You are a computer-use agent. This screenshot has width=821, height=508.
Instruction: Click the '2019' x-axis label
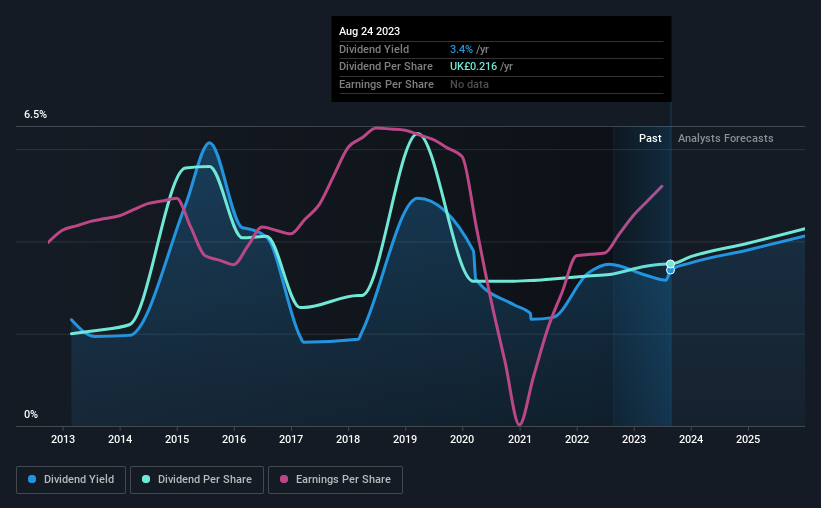pos(405,439)
